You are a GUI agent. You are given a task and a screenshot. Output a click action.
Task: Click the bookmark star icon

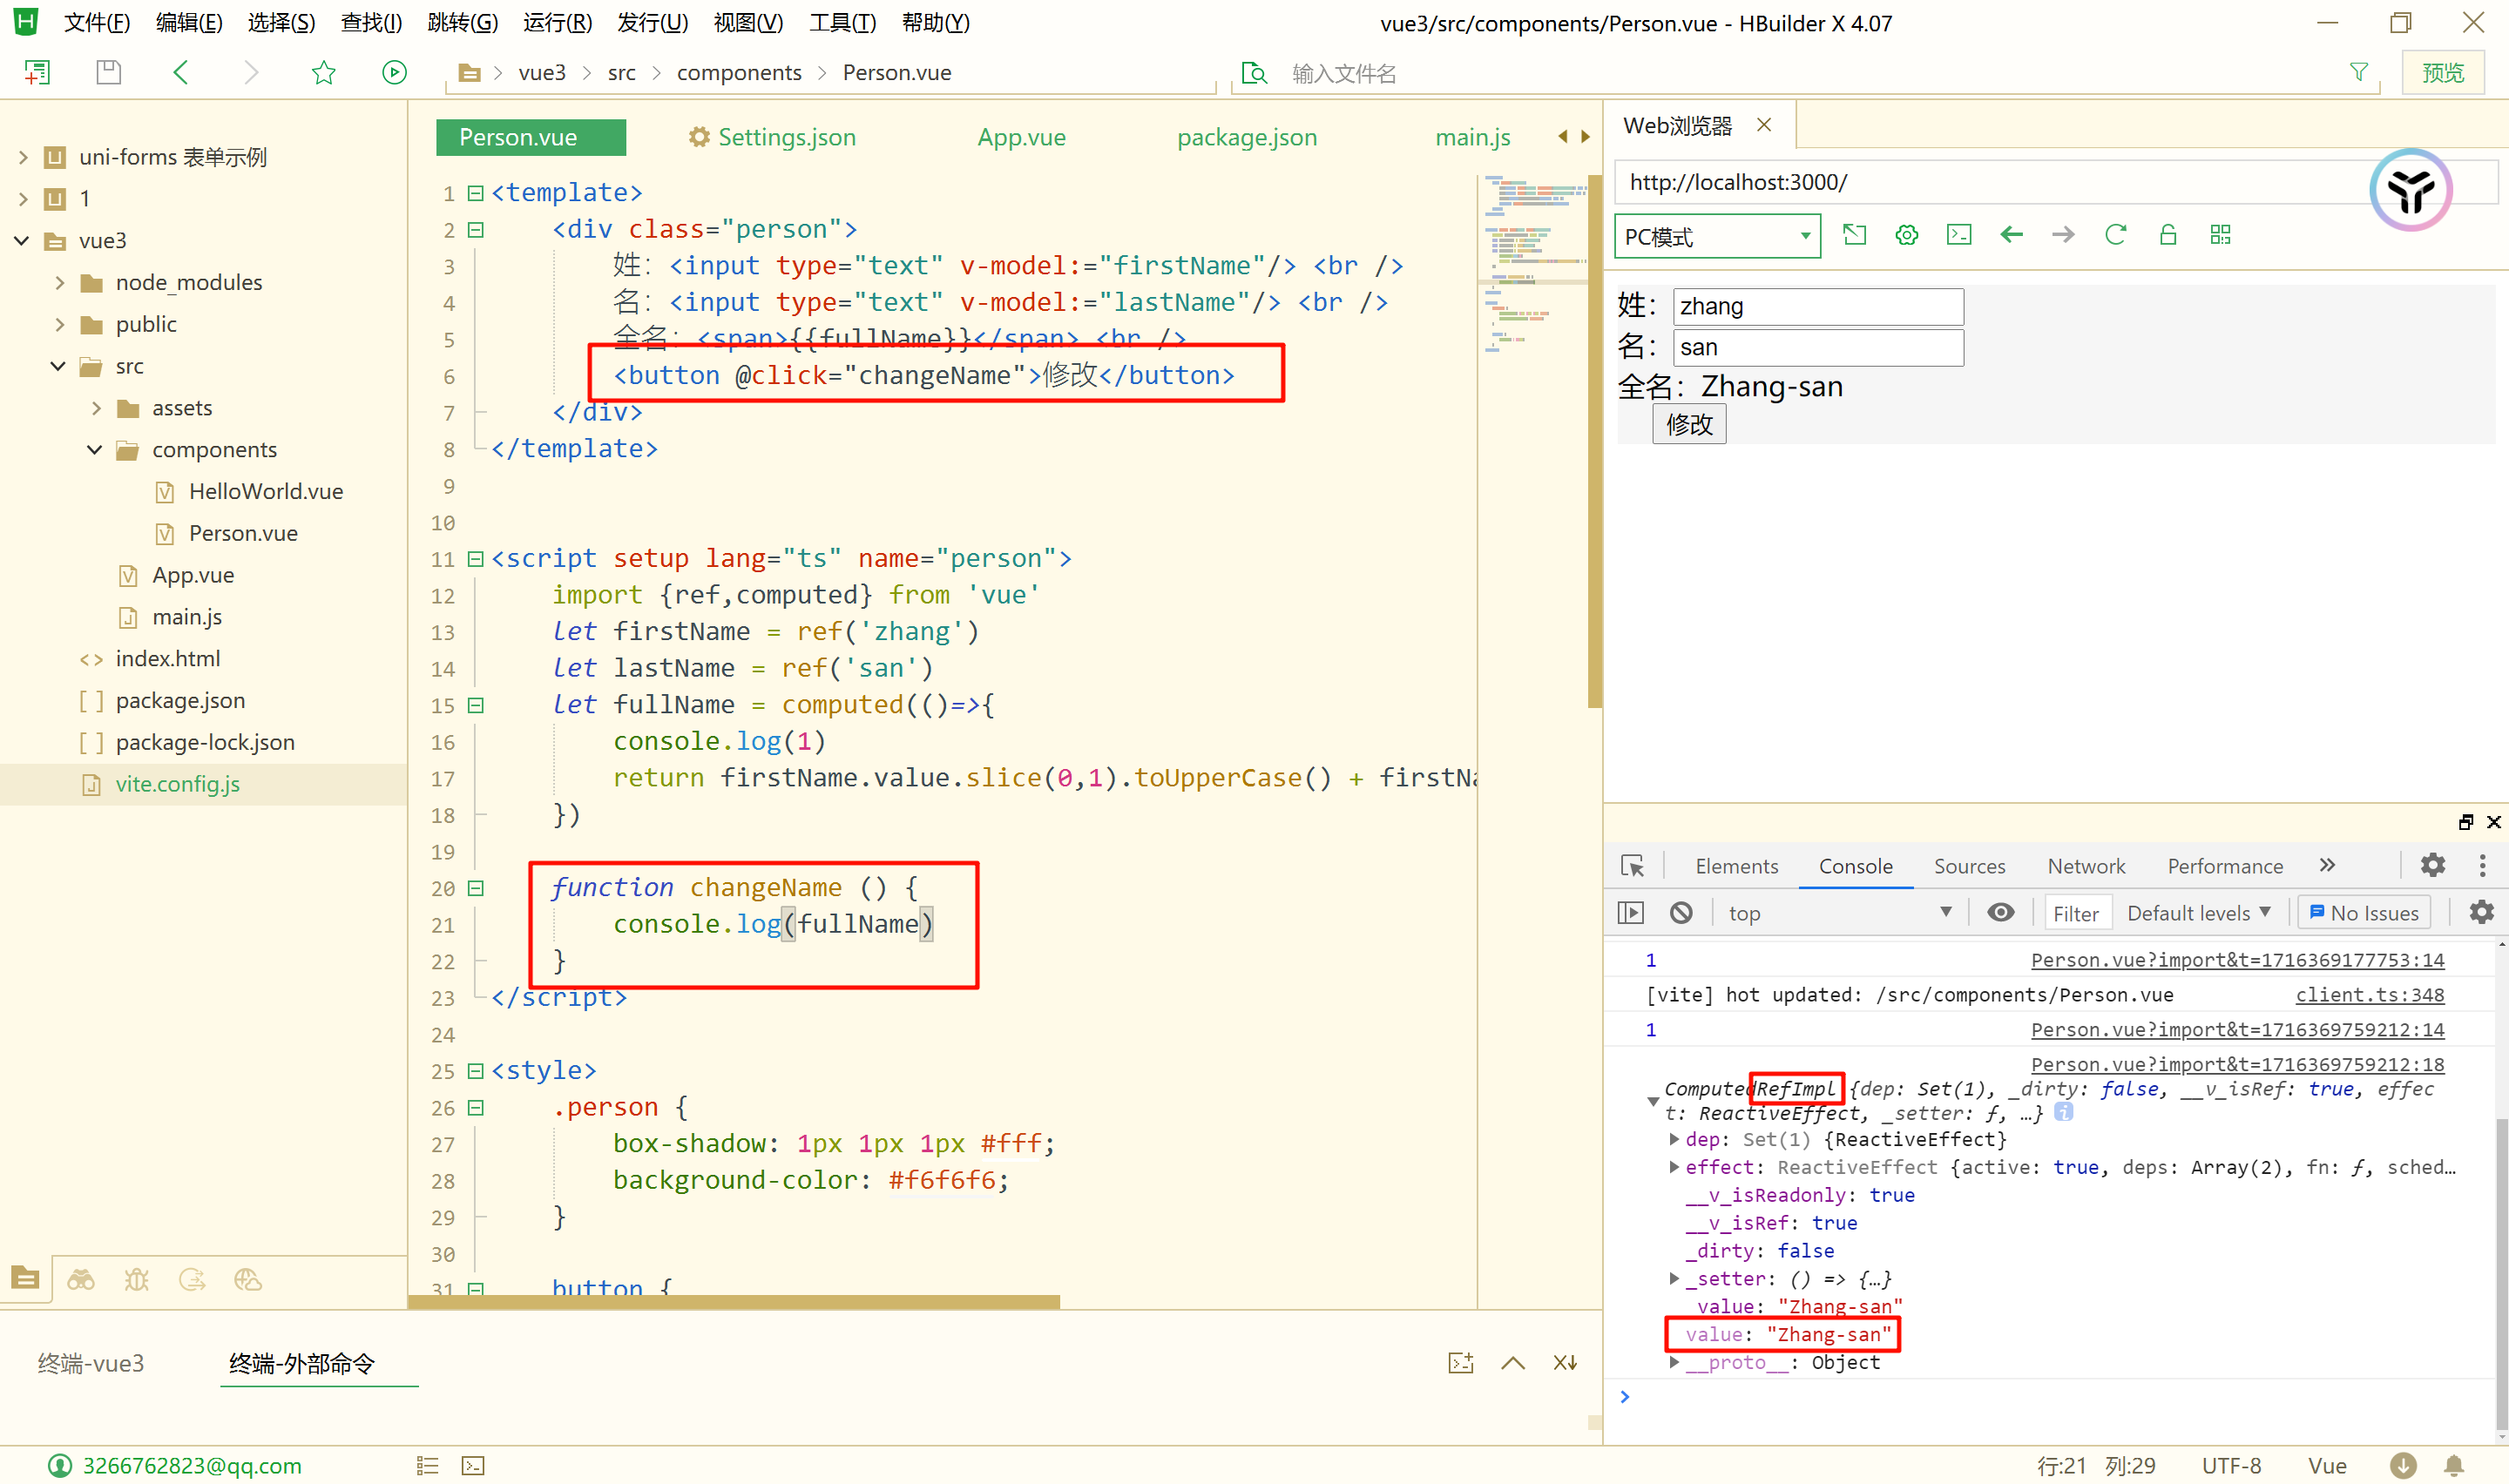[x=323, y=72]
